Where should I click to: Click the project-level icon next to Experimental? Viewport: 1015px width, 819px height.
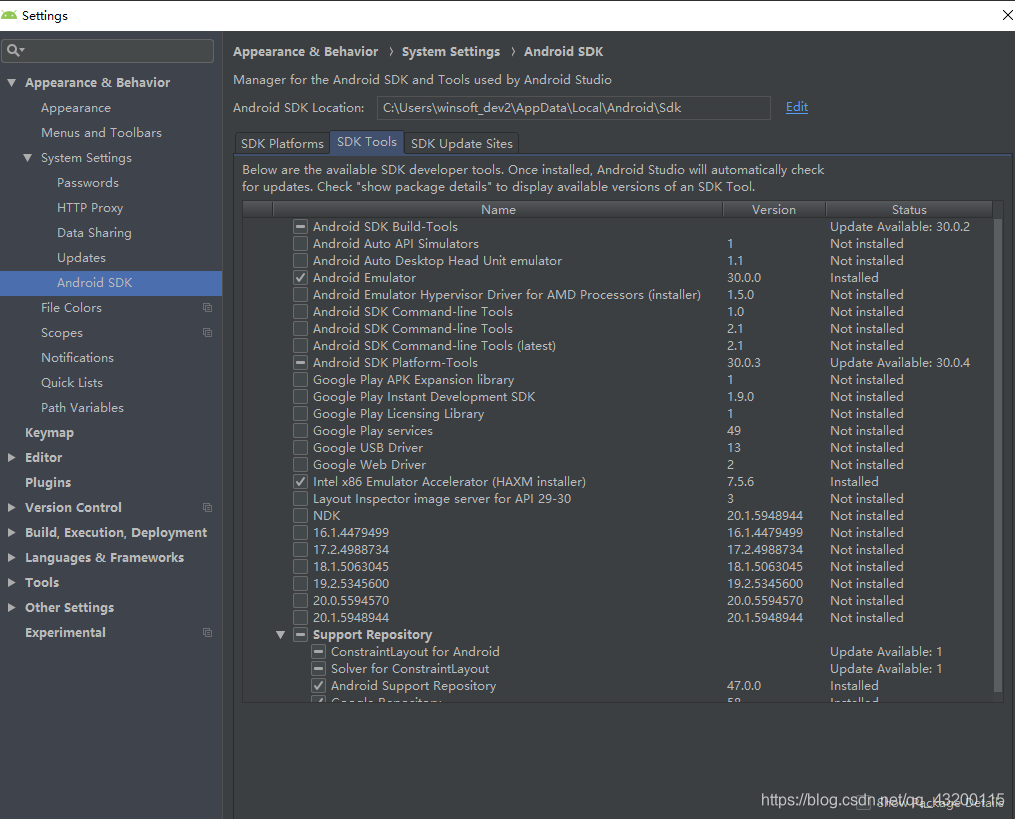(207, 633)
